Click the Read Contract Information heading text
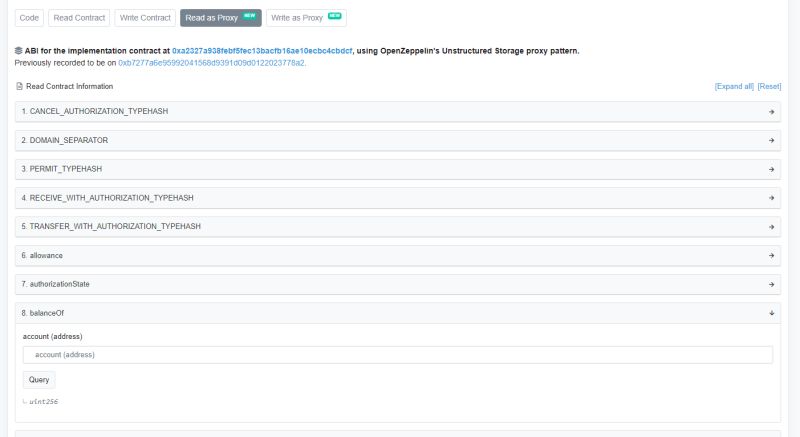The width and height of the screenshot is (800, 437). (69, 86)
